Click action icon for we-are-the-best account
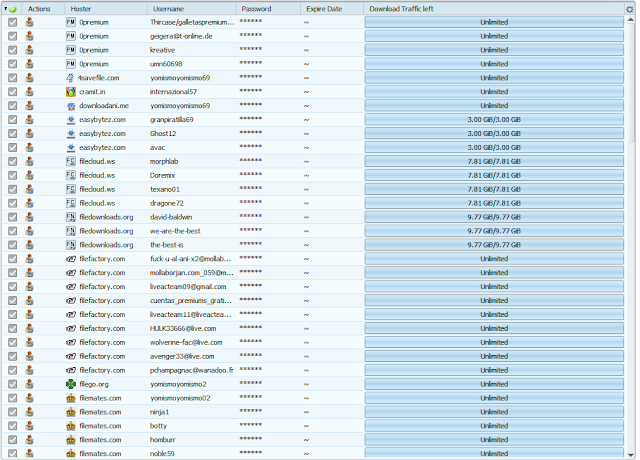 coord(29,231)
